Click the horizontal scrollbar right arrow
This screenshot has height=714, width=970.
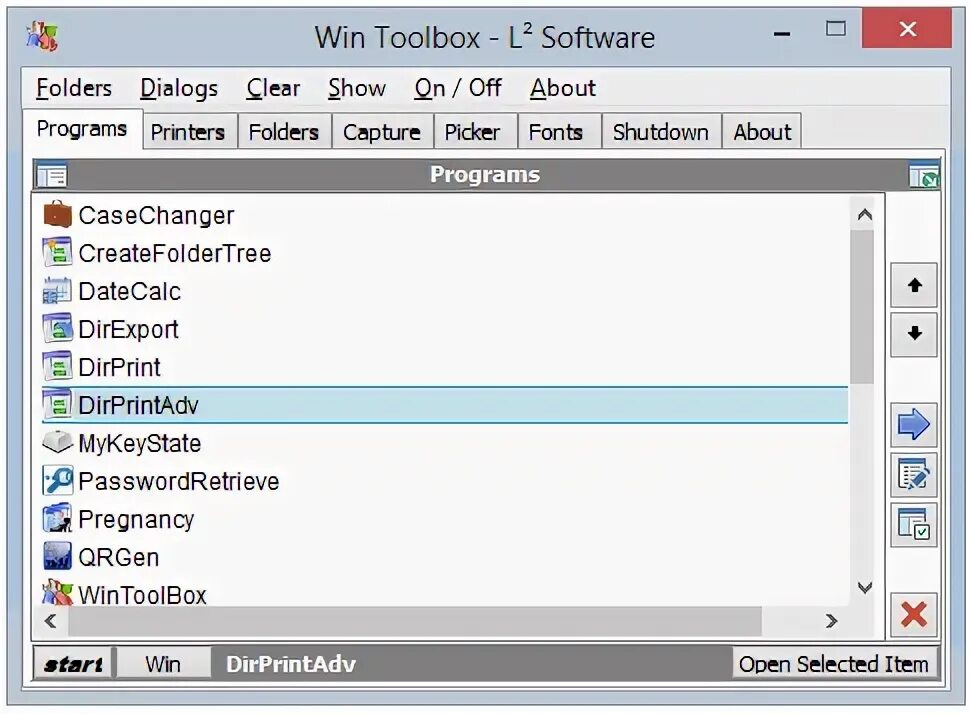tap(831, 621)
